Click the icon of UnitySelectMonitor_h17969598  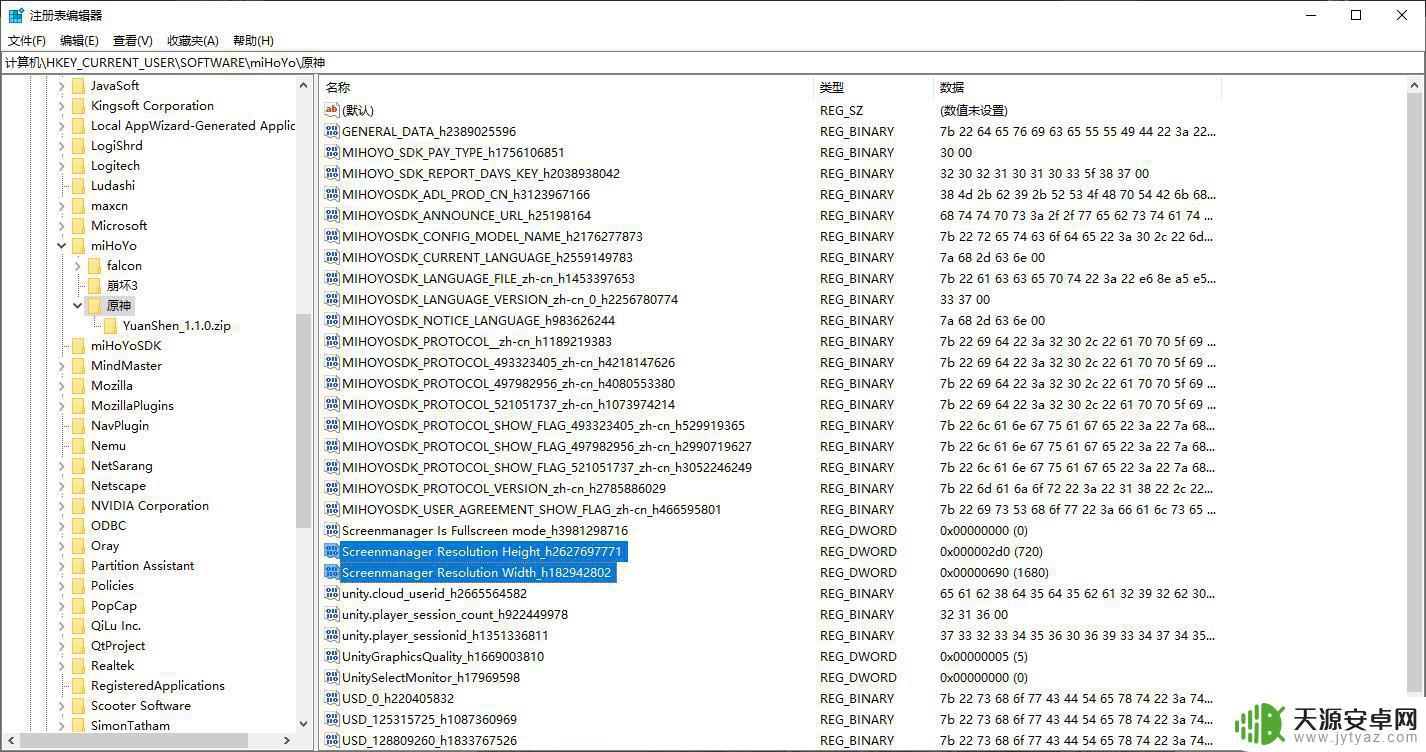(x=332, y=677)
